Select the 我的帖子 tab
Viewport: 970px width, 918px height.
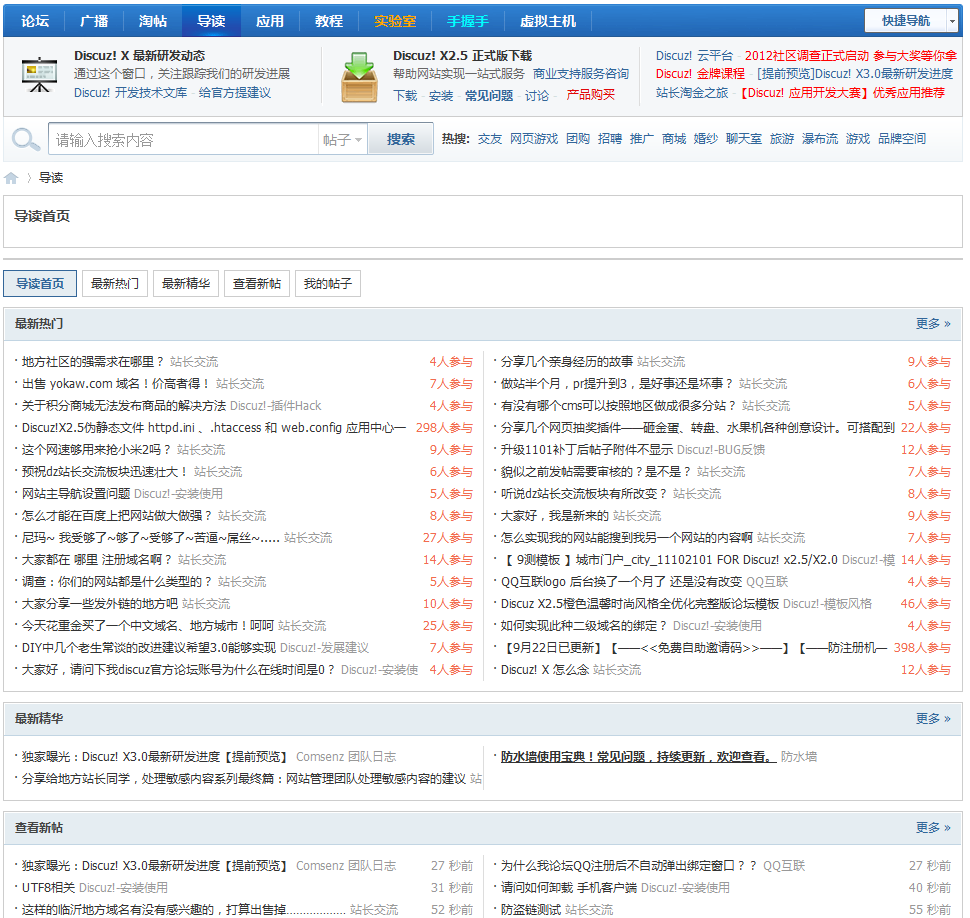click(x=328, y=284)
